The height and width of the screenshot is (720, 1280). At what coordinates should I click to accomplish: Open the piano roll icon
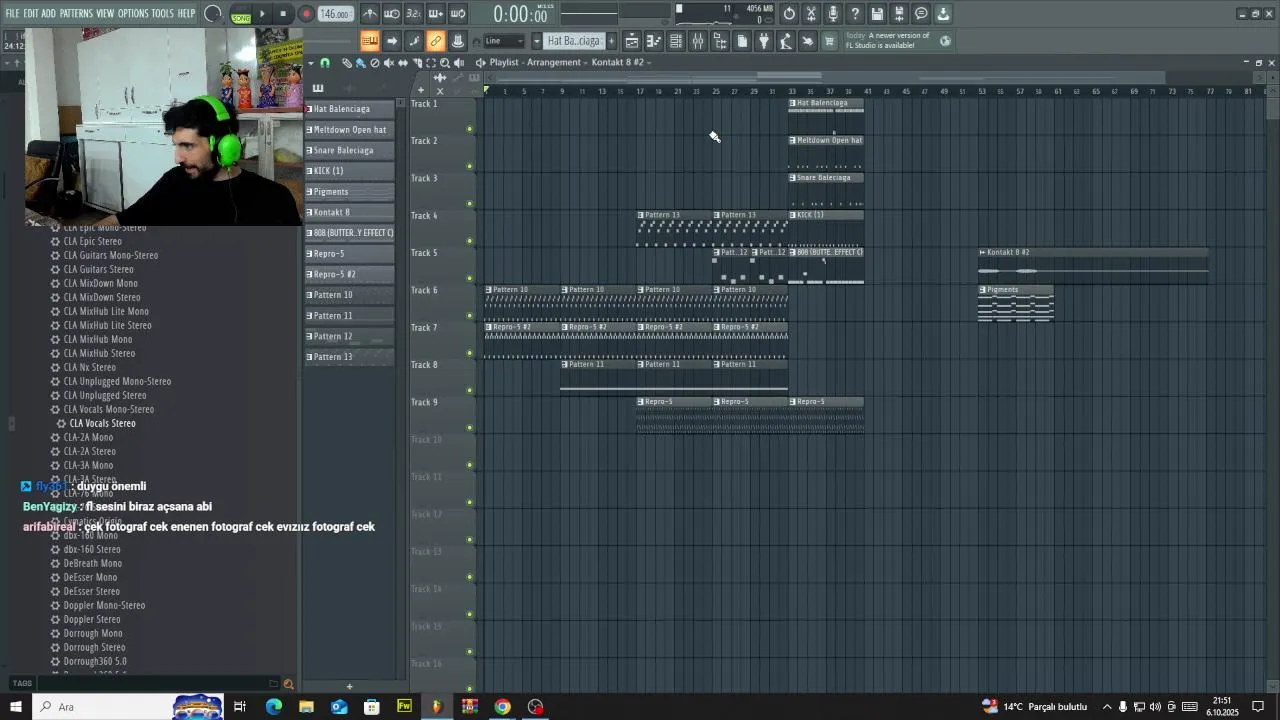coord(654,41)
